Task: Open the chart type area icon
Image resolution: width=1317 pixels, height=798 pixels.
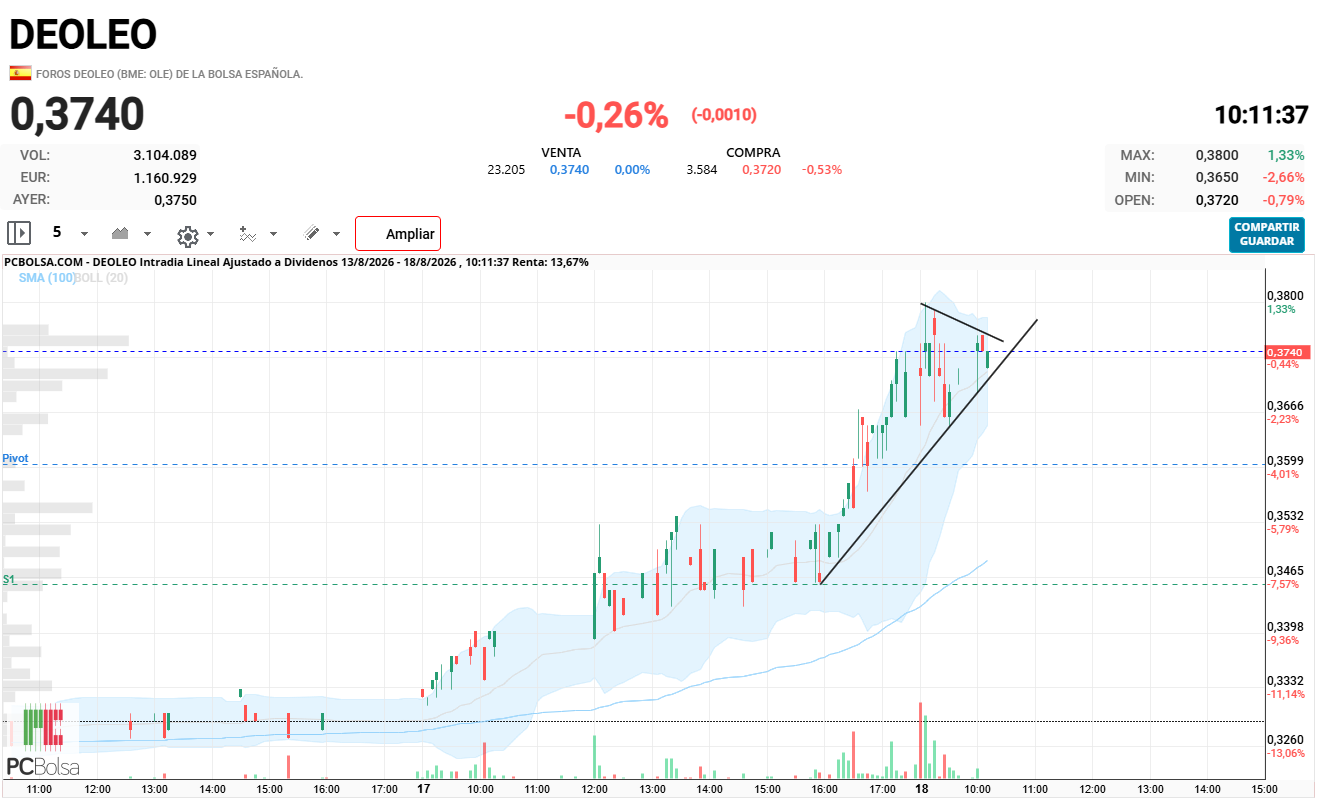Action: click(x=121, y=233)
